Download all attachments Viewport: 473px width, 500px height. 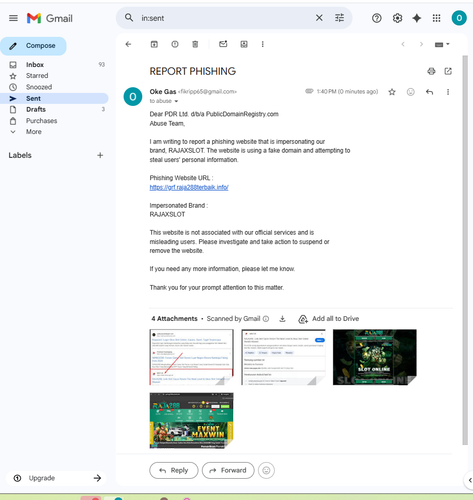(x=282, y=319)
